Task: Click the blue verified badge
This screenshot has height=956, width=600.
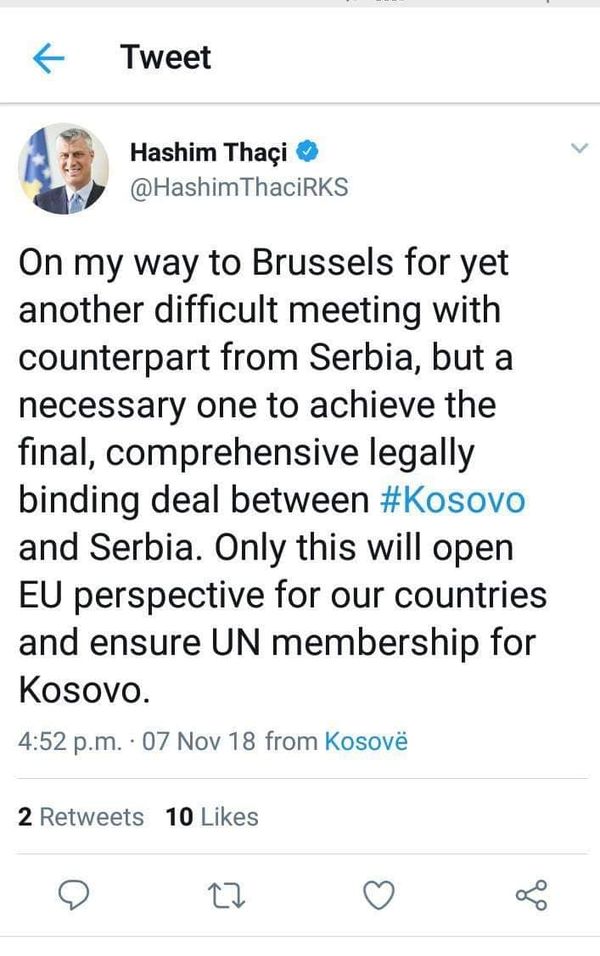Action: [x=307, y=151]
